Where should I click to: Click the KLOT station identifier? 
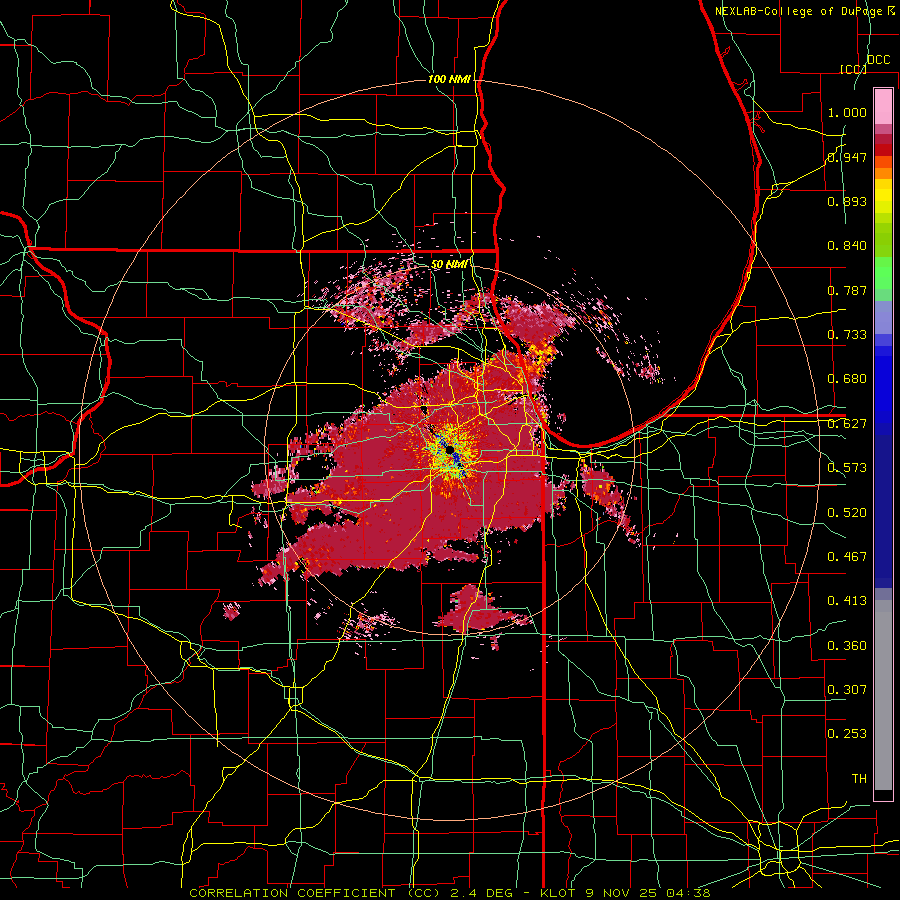(x=559, y=893)
